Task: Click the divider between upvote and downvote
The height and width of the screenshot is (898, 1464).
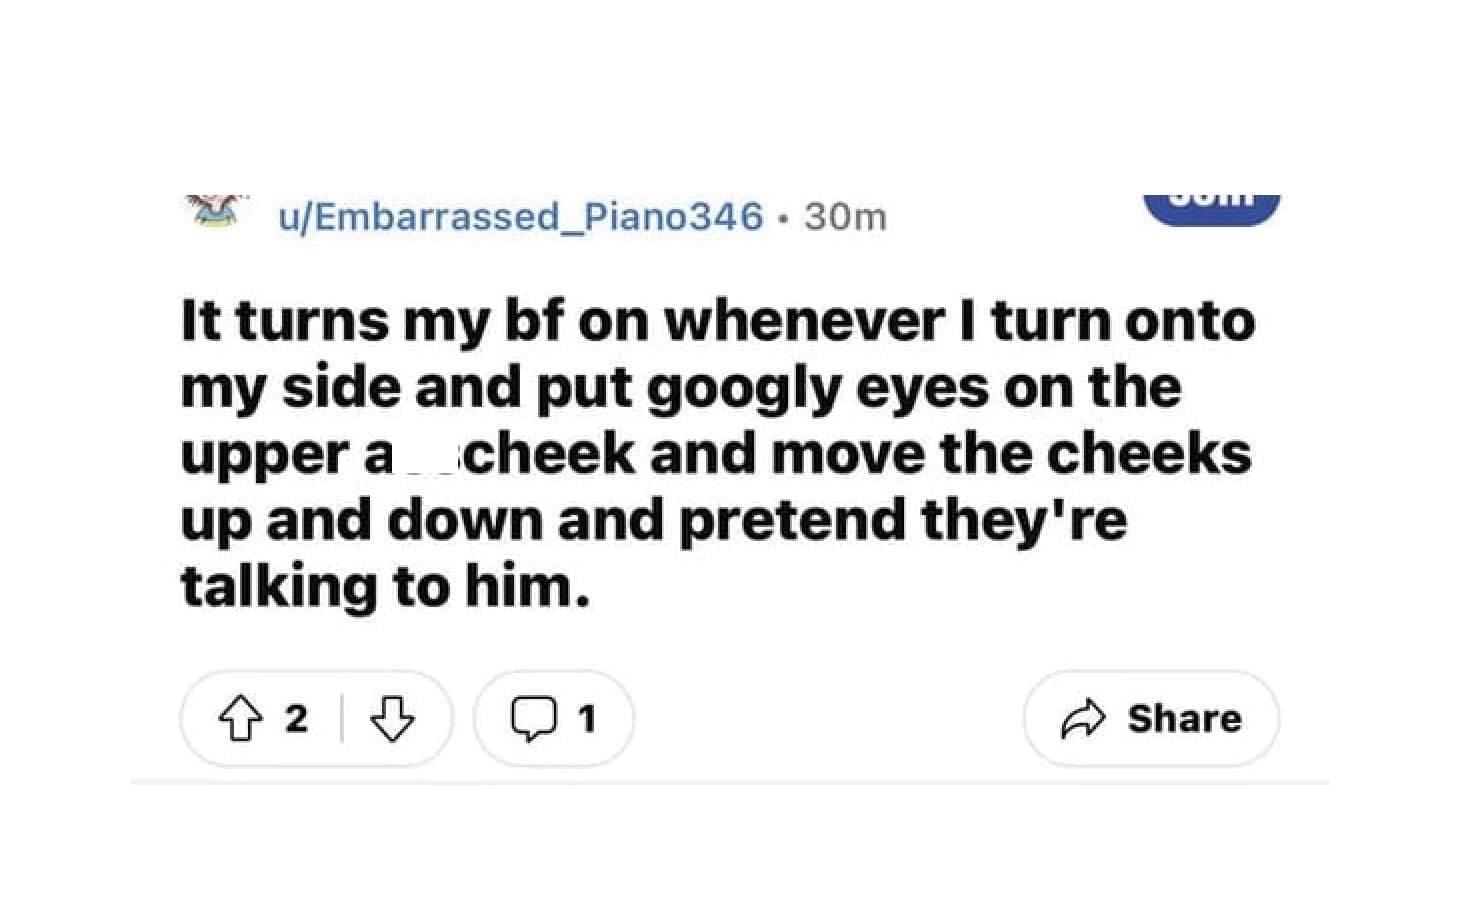Action: point(342,719)
